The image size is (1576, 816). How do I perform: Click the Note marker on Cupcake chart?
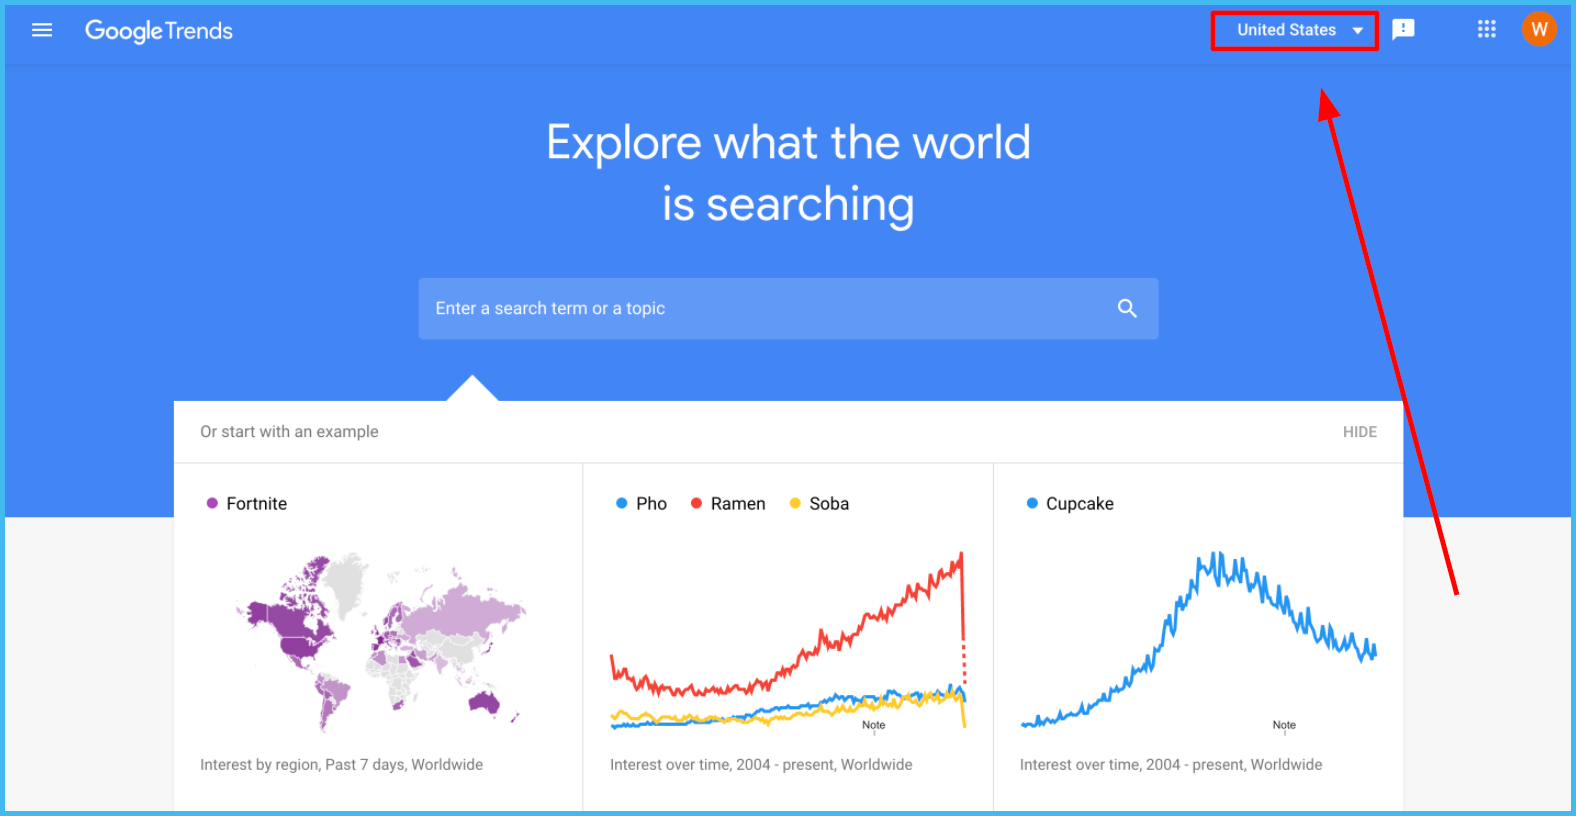coord(1284,725)
